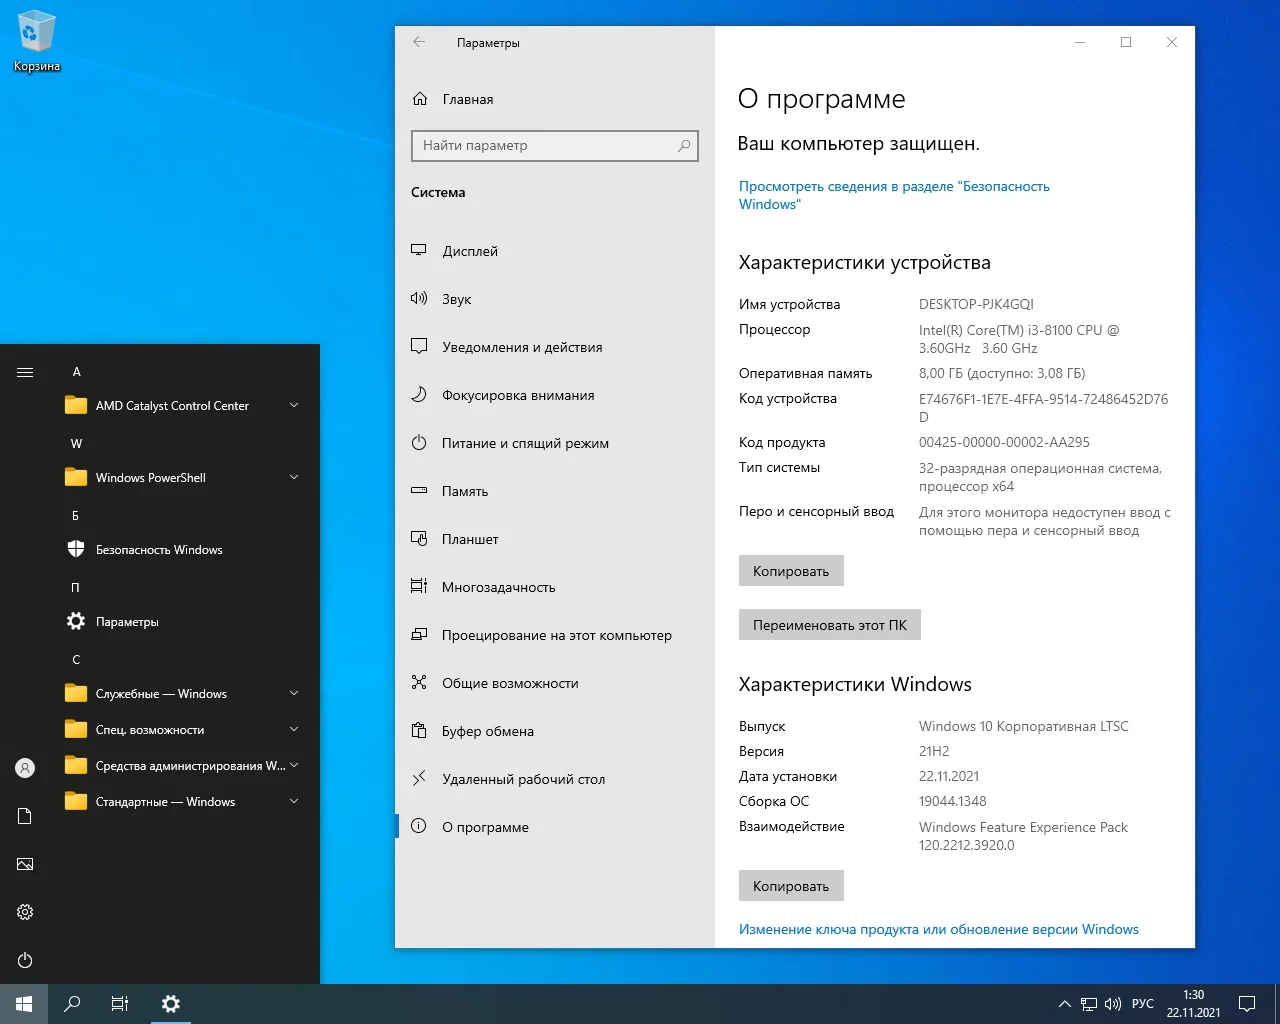Image resolution: width=1280 pixels, height=1024 pixels.
Task: Open the notification center icon
Action: click(1247, 1004)
